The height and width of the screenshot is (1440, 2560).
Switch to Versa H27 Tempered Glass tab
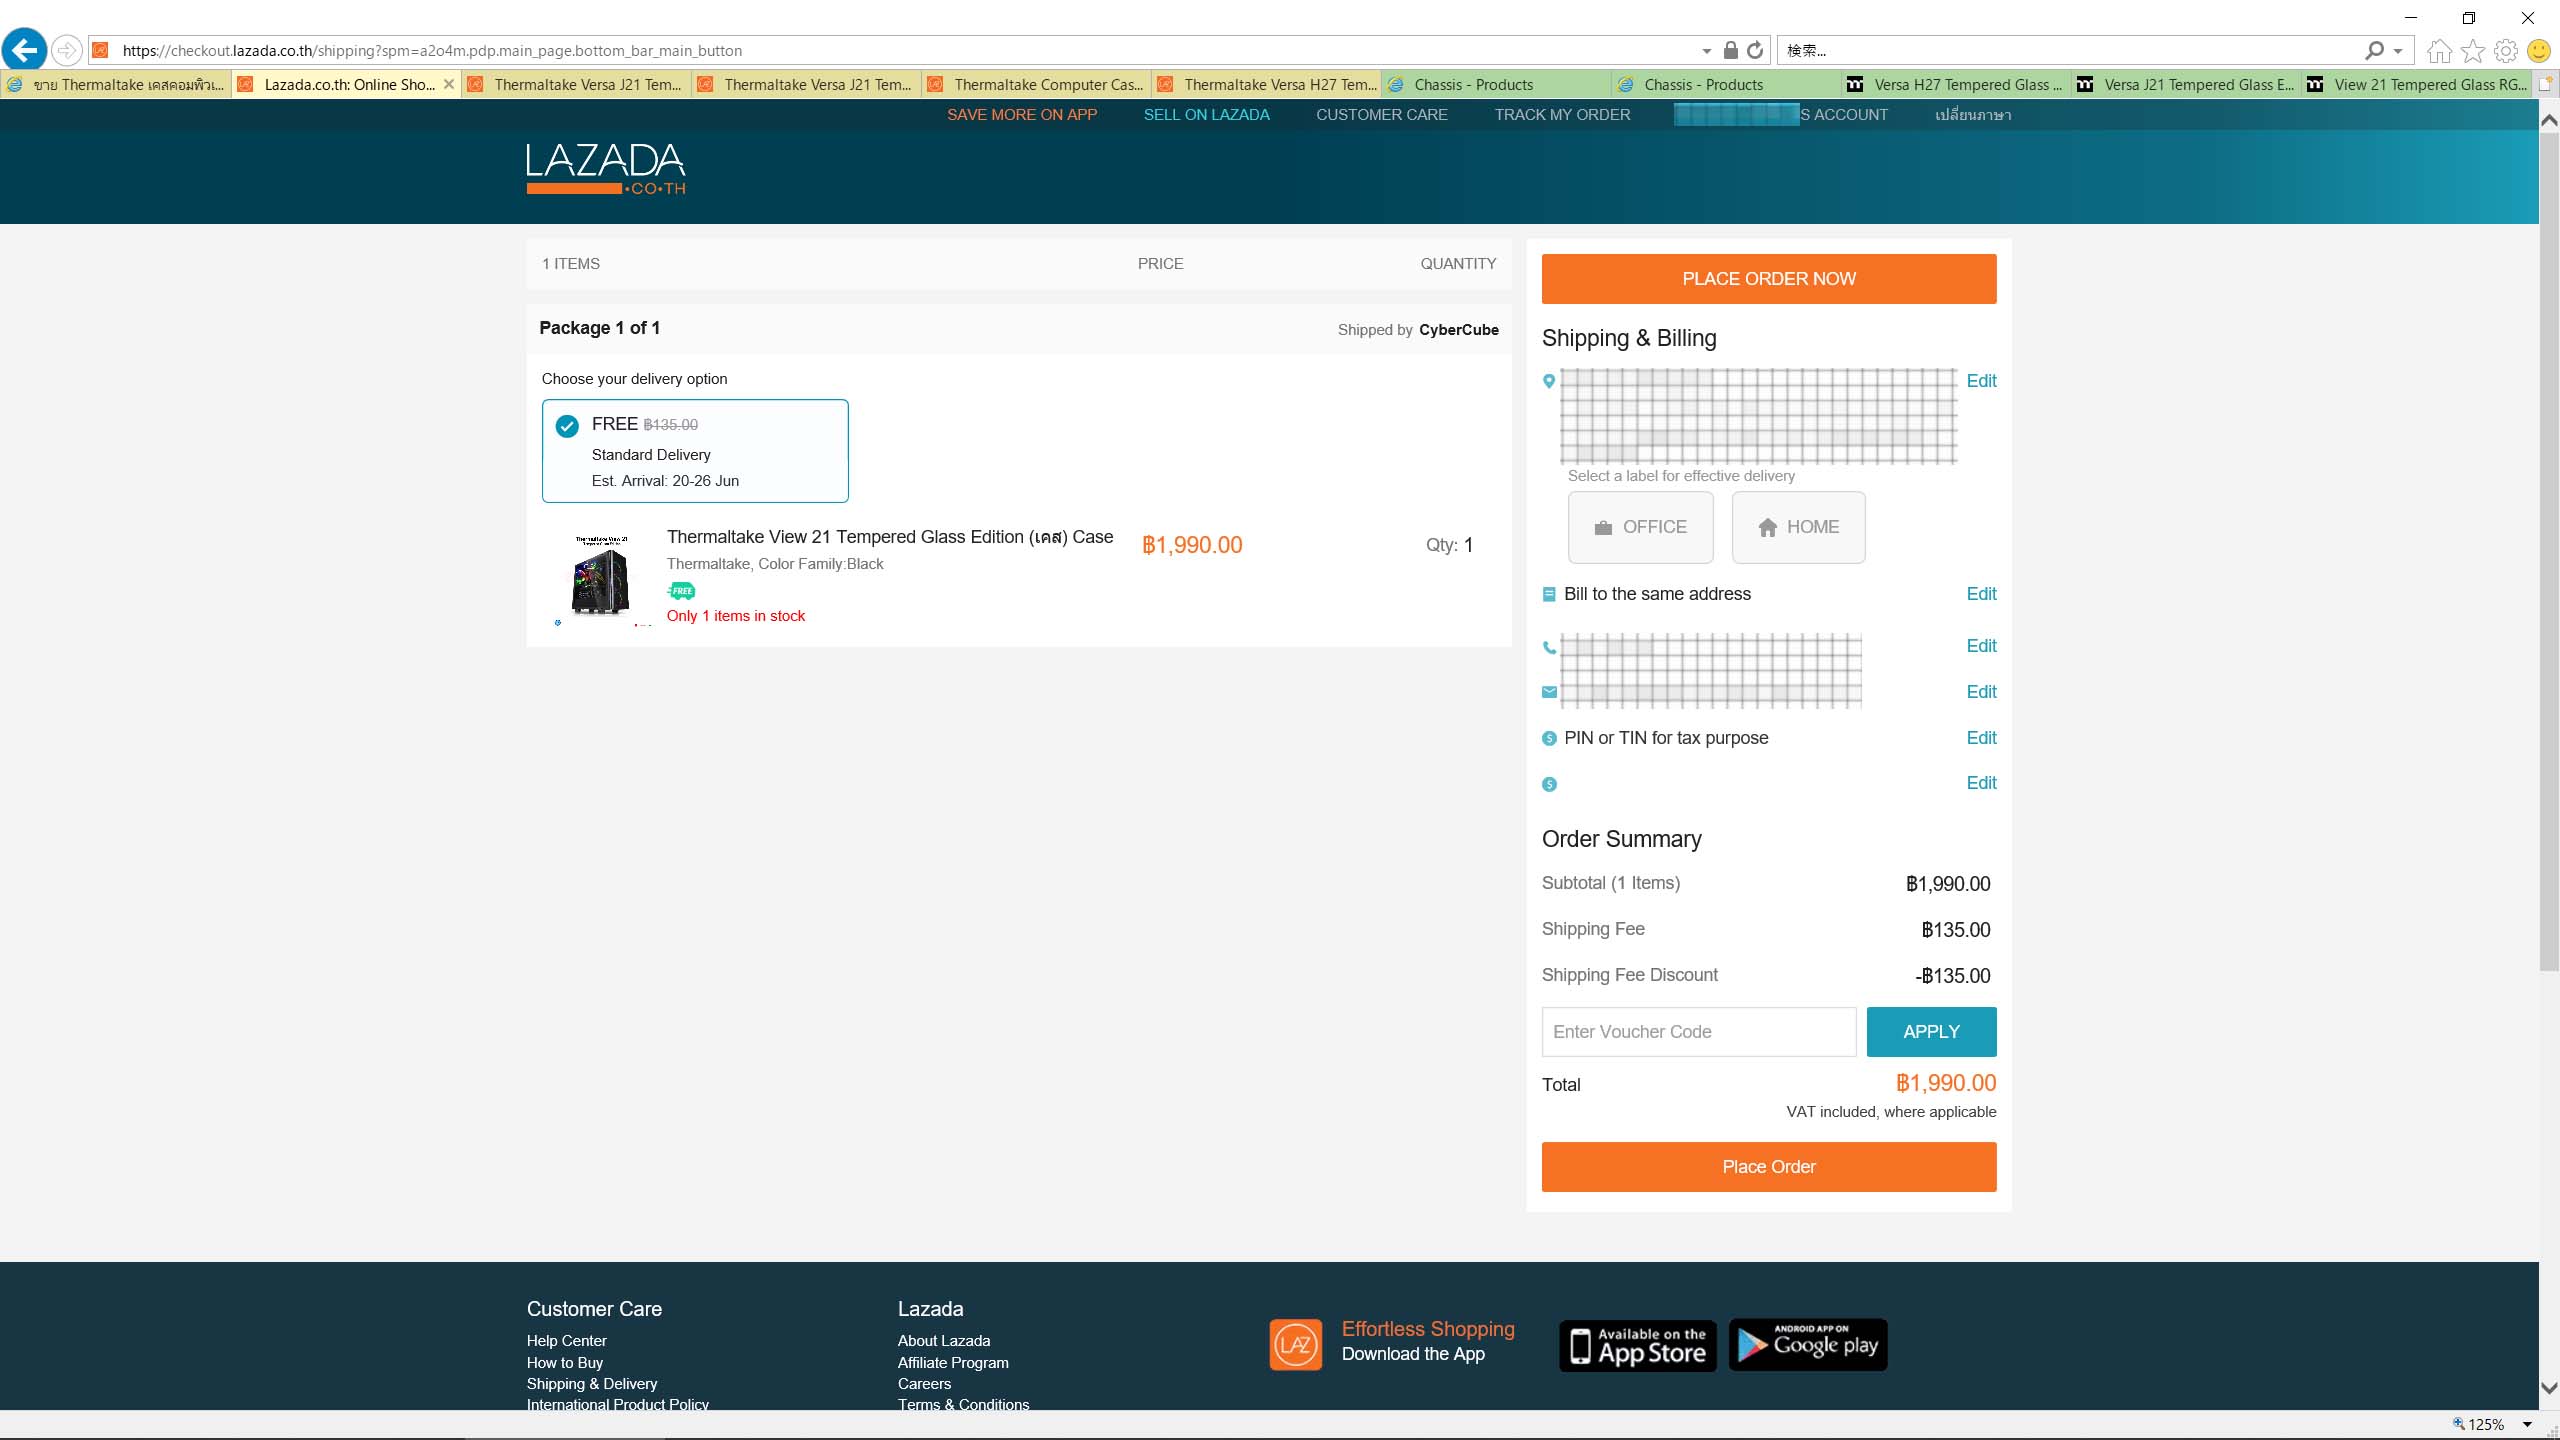[x=1956, y=84]
